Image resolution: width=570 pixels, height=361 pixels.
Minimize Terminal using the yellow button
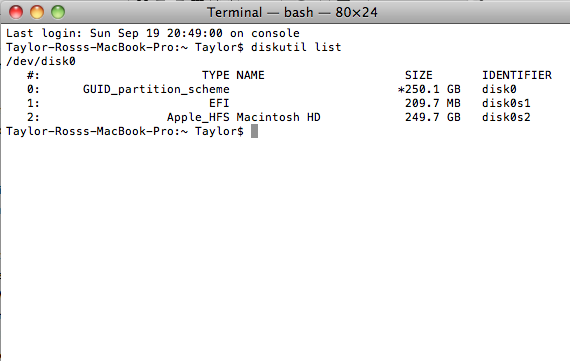pos(37,12)
